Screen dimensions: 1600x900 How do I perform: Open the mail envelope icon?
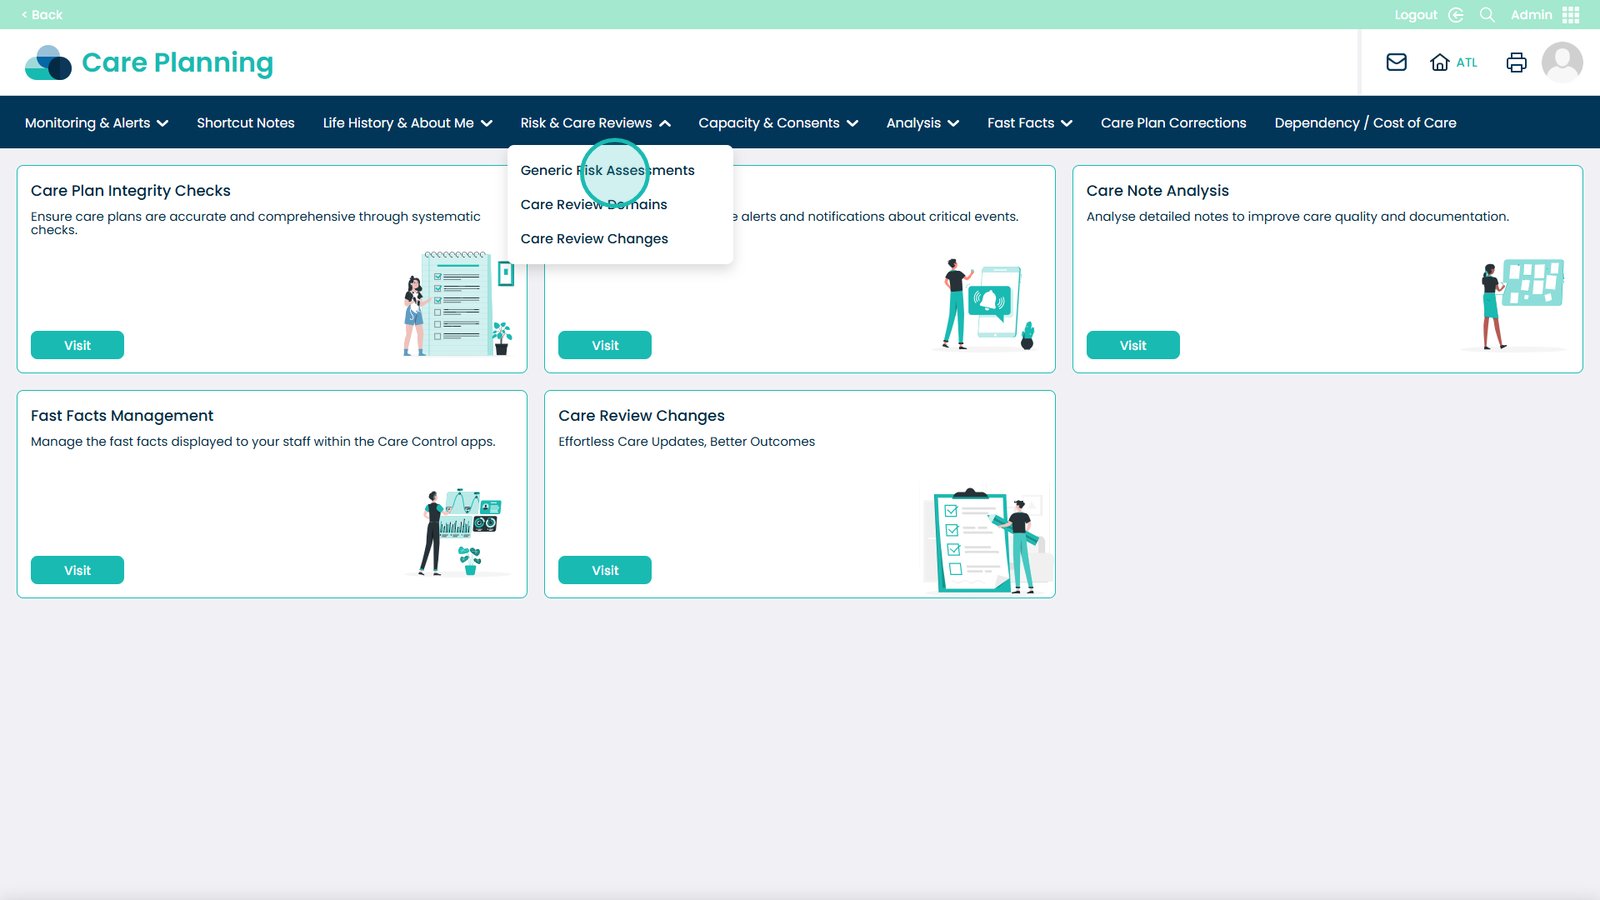point(1396,62)
